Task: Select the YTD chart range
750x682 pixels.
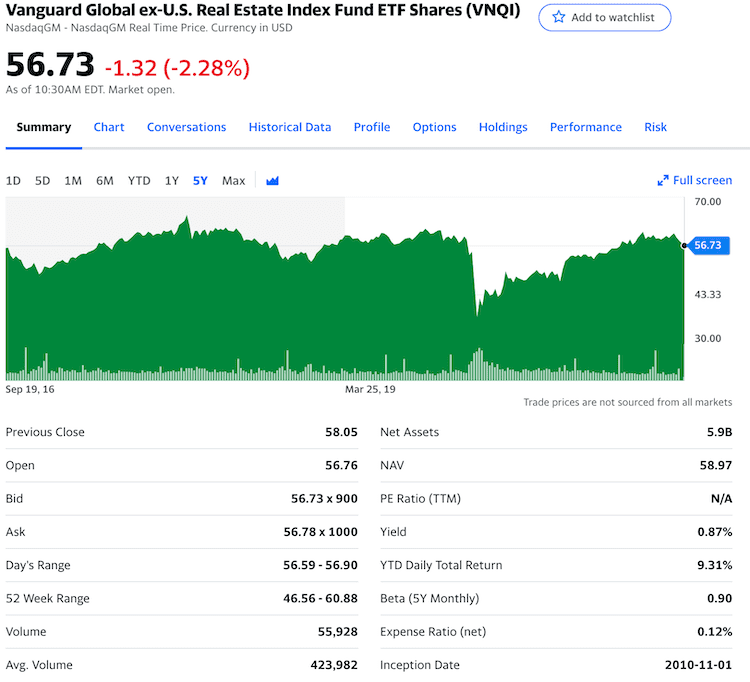Action: tap(139, 181)
